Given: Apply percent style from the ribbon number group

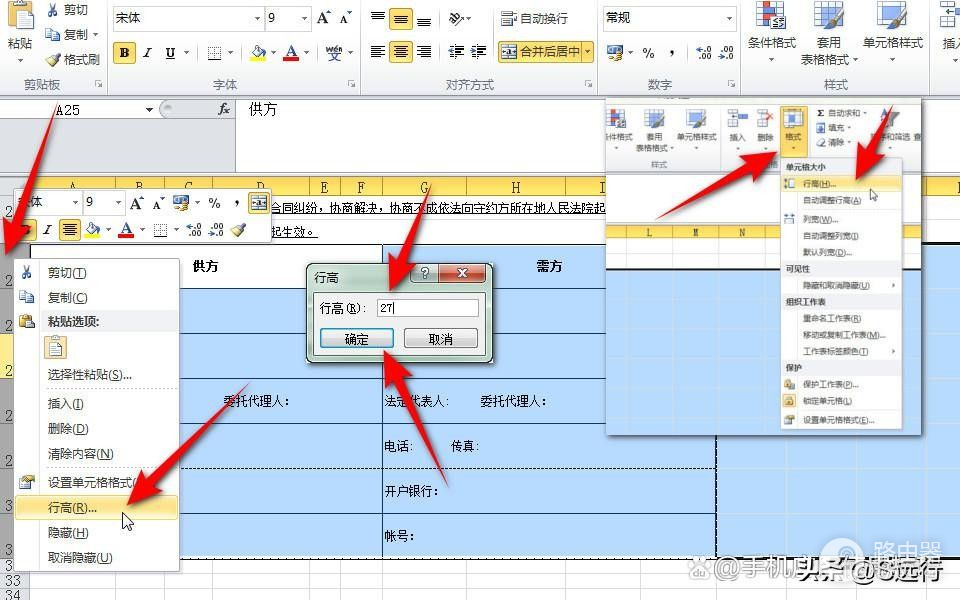Looking at the screenshot, I should (x=648, y=53).
